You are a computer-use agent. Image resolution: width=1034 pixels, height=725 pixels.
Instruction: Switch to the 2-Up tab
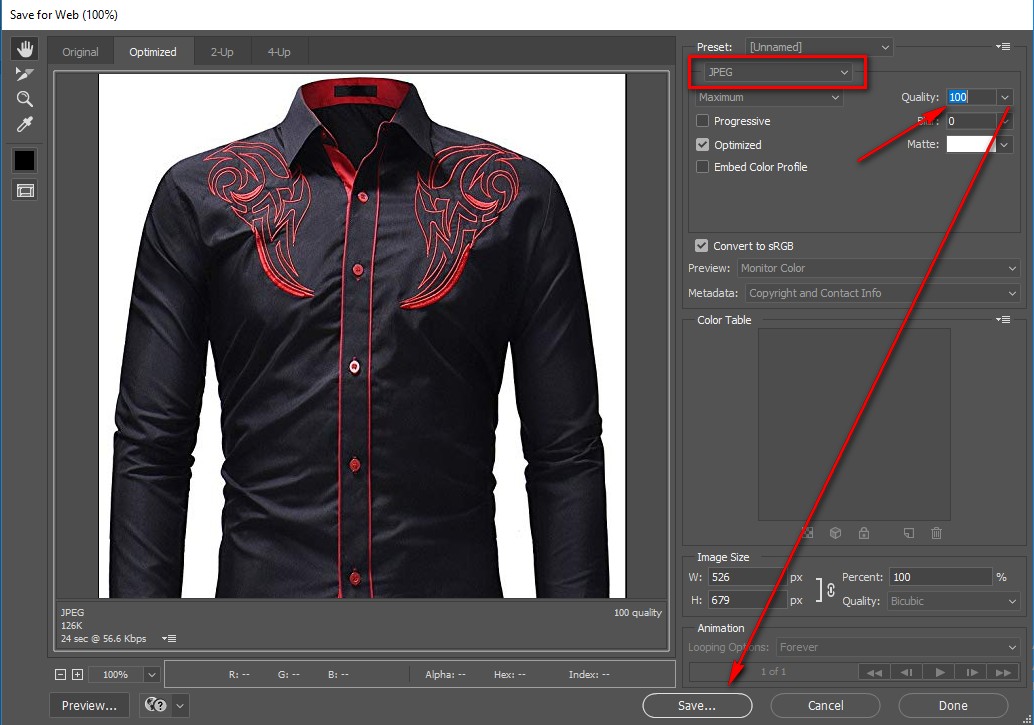(x=221, y=52)
